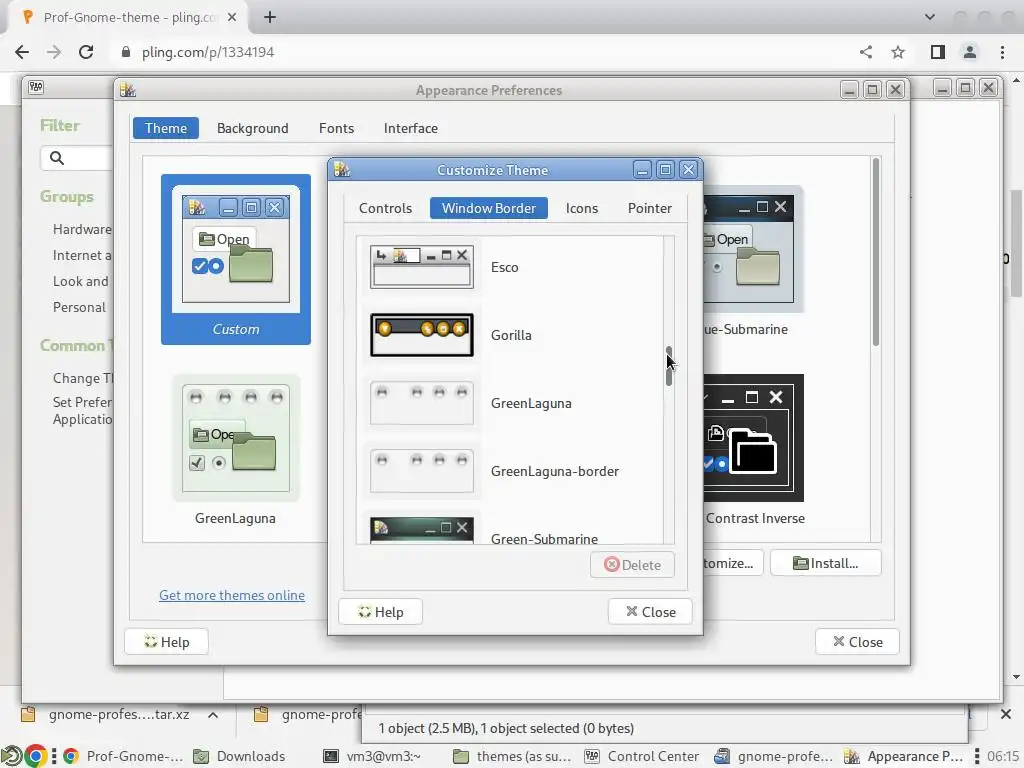Select the Esco window border thumbnail
The image size is (1024, 768).
(422, 267)
